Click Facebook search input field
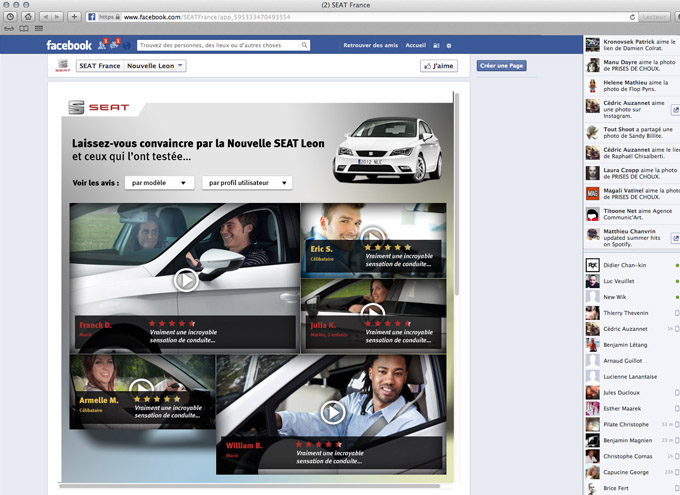Image resolution: width=680 pixels, height=495 pixels. click(x=218, y=45)
